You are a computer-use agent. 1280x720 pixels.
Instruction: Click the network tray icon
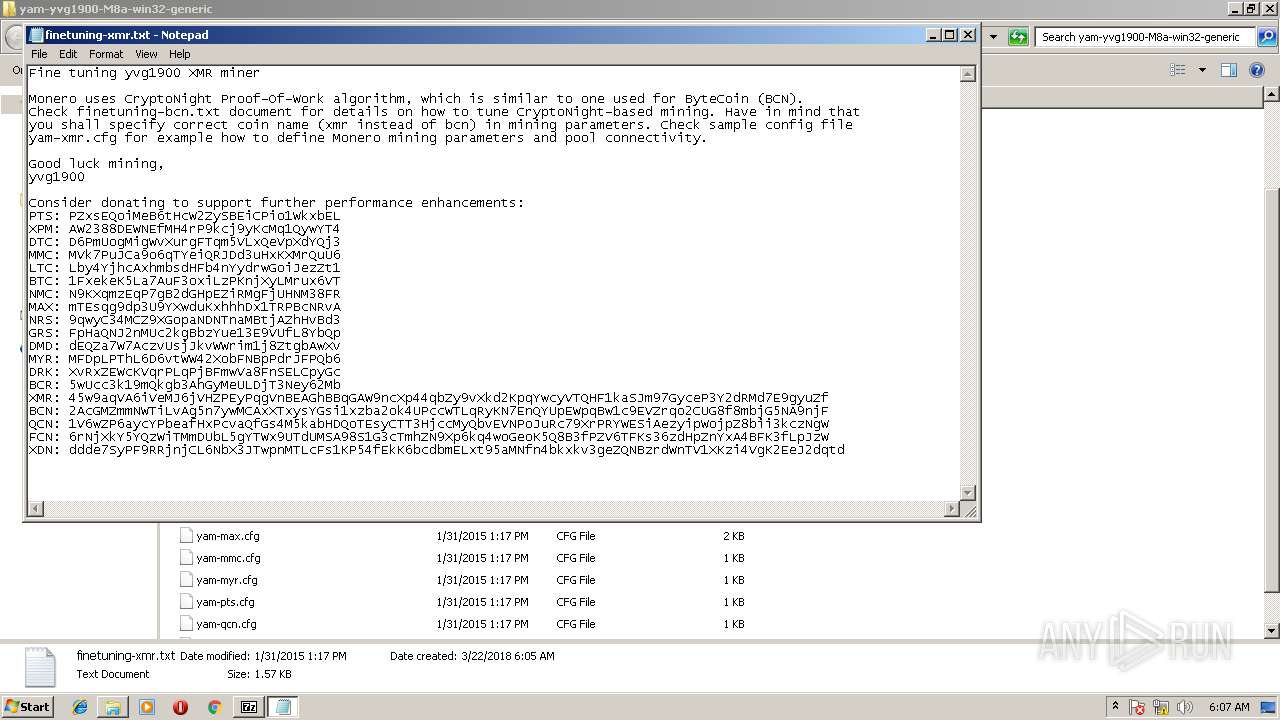1162,707
